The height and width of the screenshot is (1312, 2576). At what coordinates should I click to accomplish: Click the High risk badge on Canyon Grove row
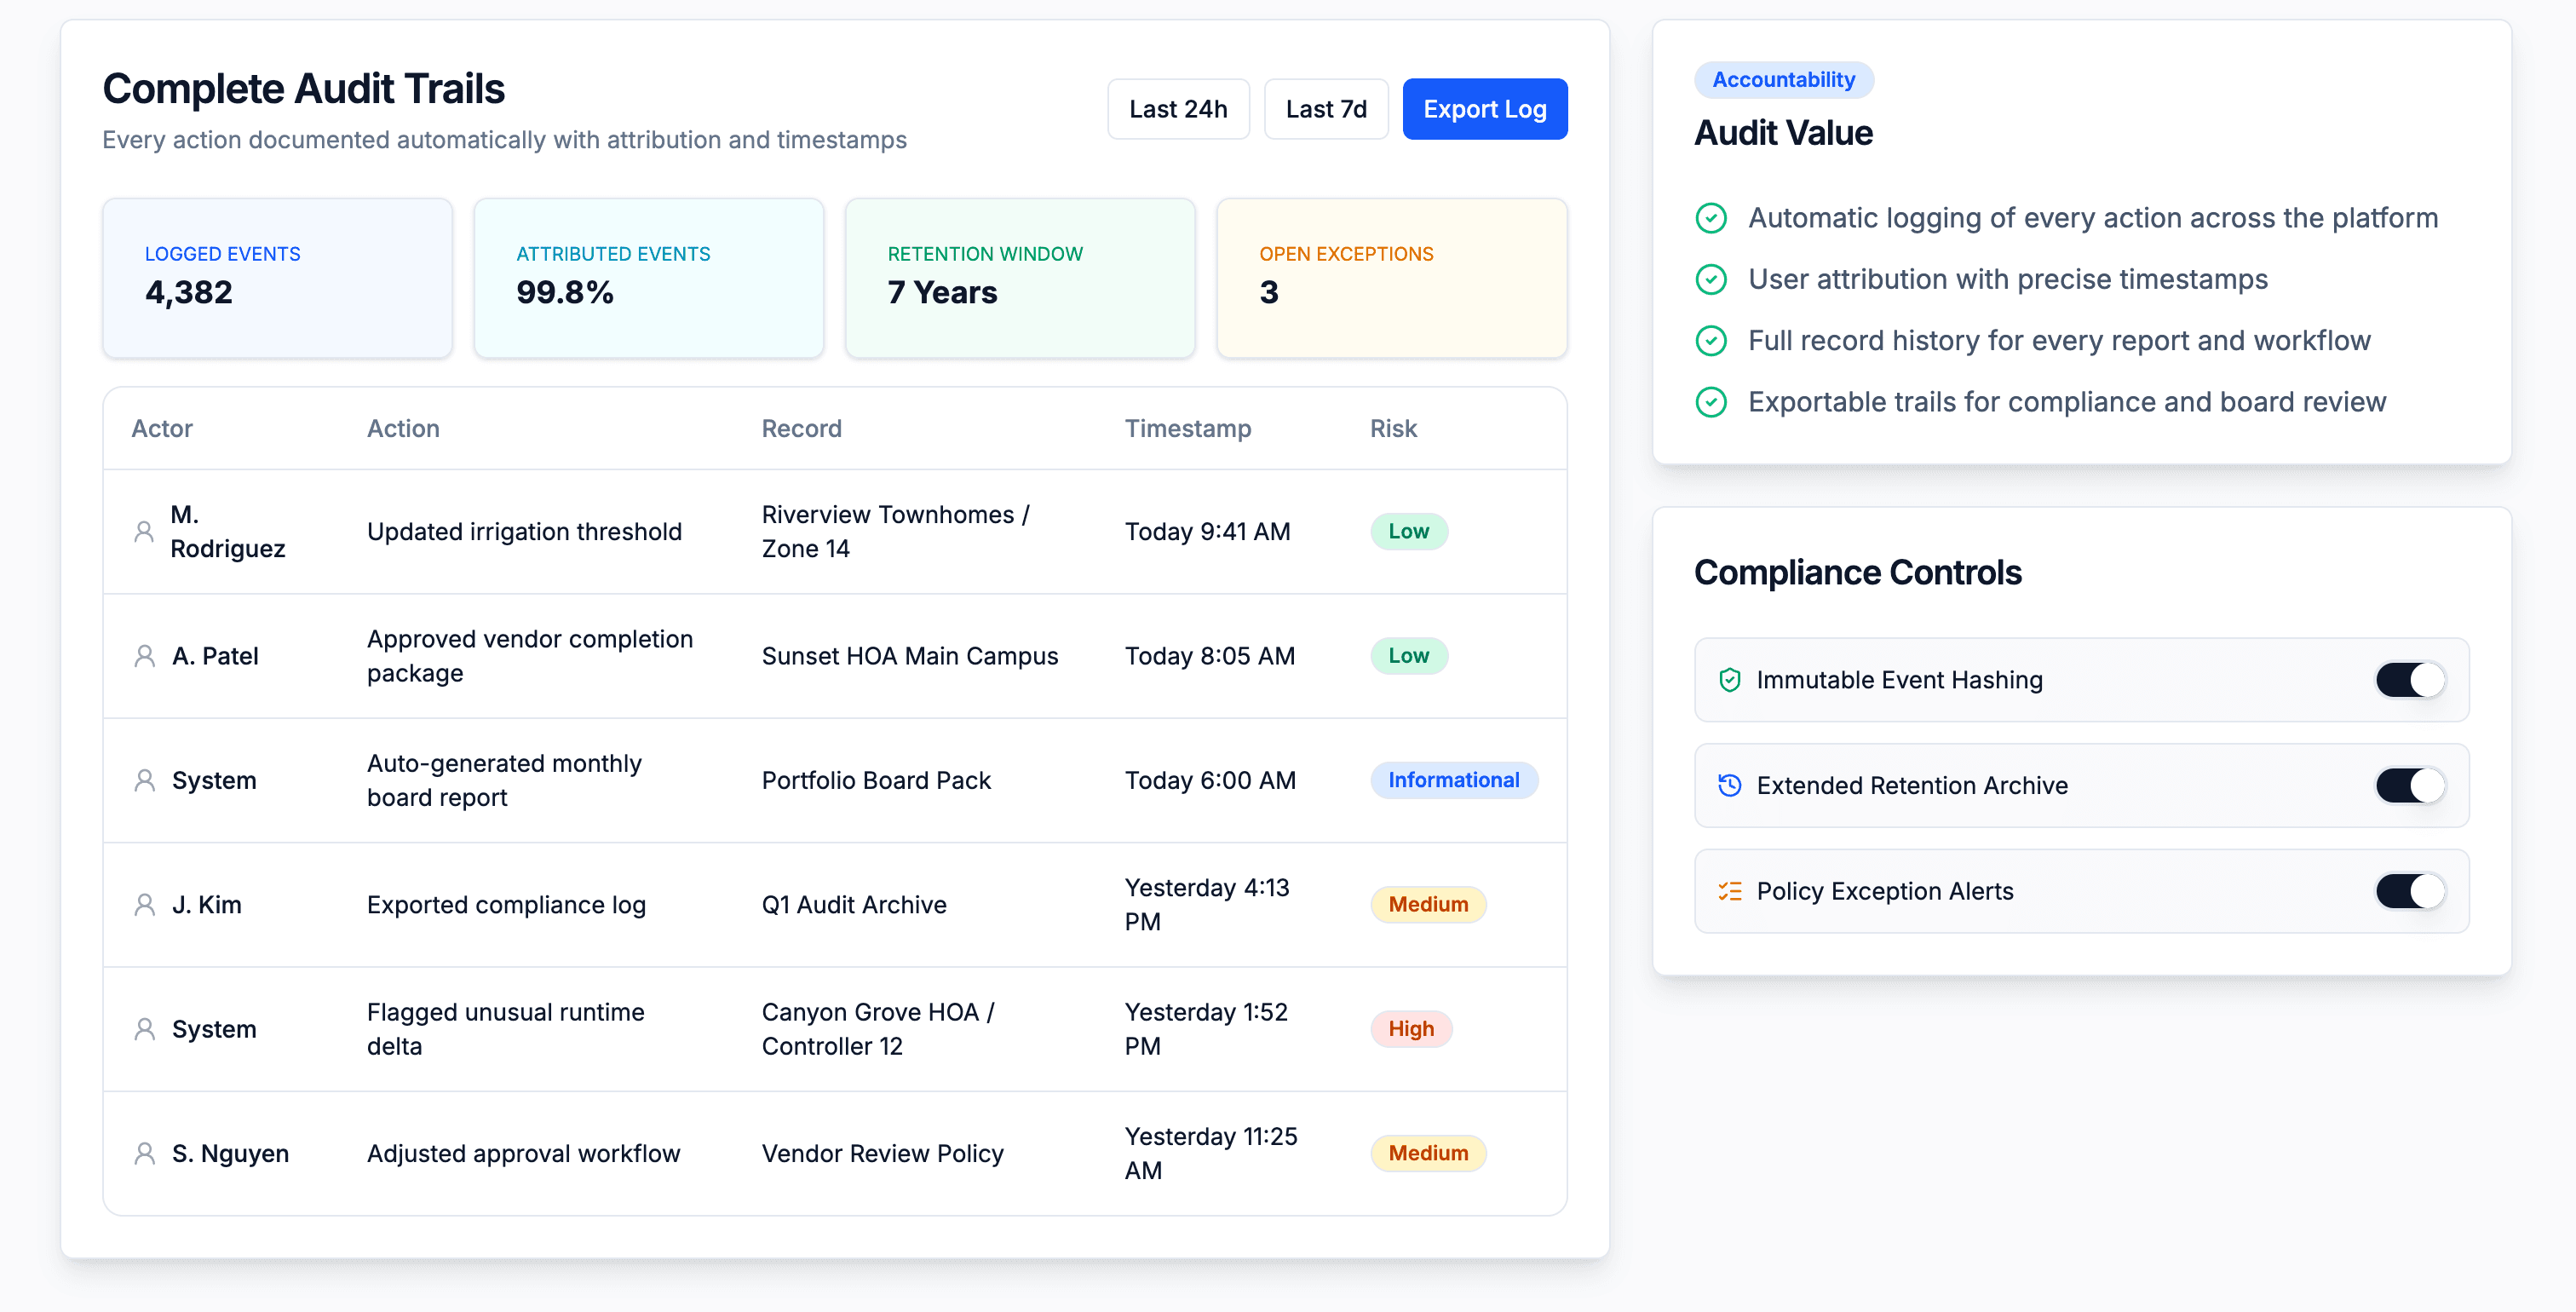[x=1411, y=1028]
